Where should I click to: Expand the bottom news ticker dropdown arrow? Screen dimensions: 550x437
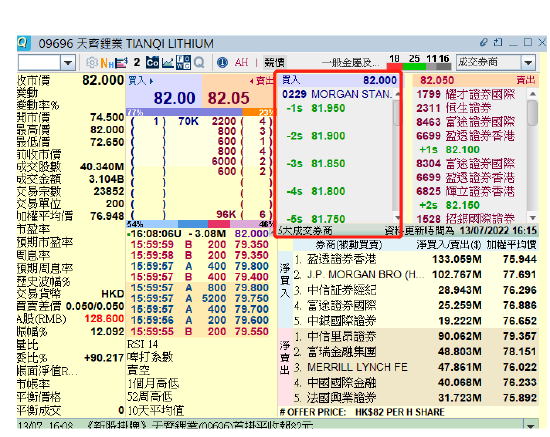(x=530, y=425)
